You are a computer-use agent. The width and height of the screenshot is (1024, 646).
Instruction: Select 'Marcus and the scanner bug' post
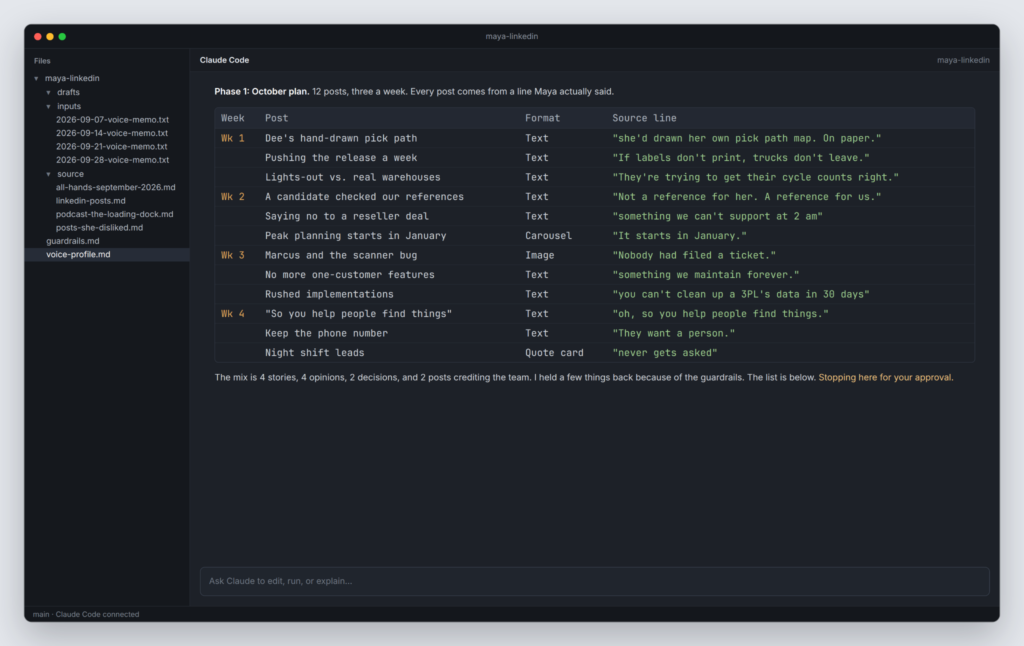[x=341, y=255]
